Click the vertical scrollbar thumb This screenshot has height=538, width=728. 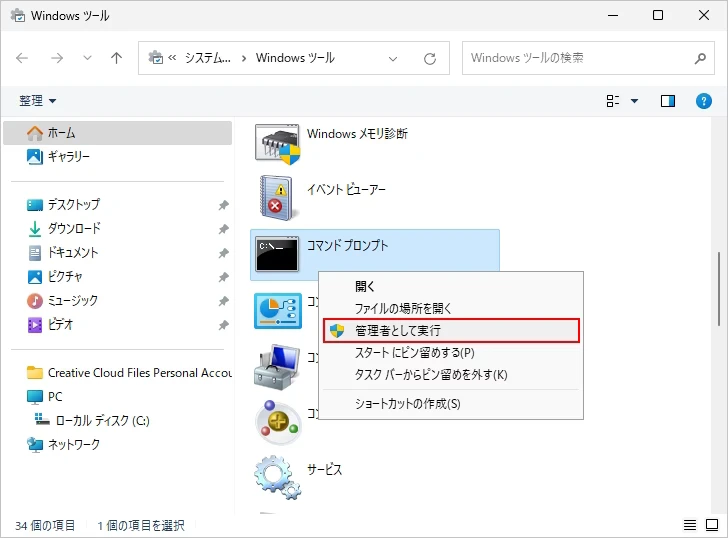click(x=719, y=289)
